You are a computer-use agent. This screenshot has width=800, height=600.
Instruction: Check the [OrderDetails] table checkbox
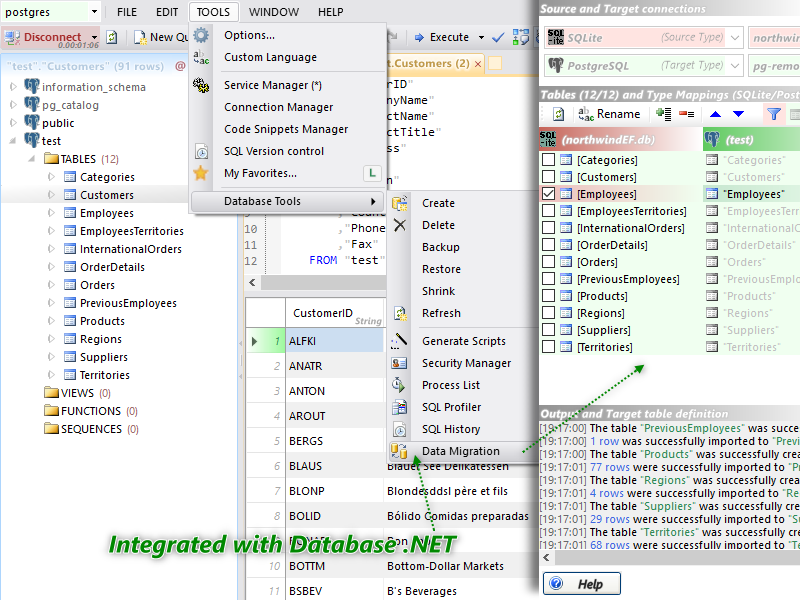(548, 245)
